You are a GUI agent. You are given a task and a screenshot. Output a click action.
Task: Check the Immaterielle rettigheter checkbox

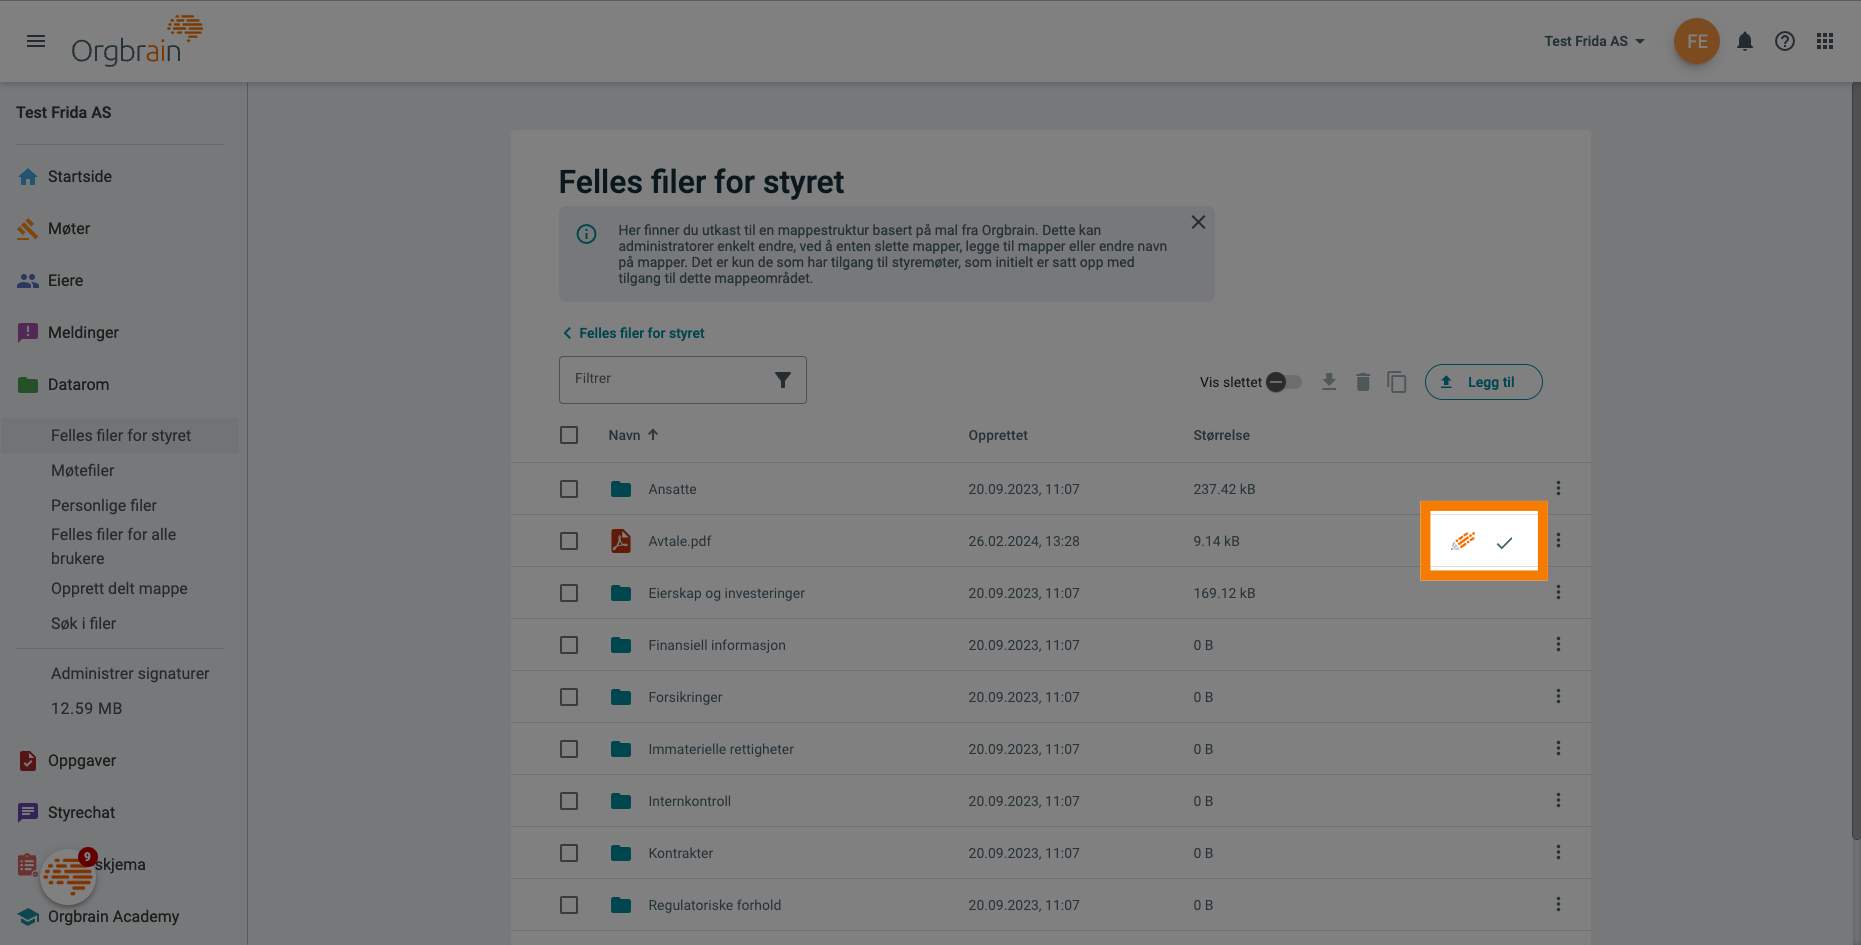pyautogui.click(x=569, y=749)
